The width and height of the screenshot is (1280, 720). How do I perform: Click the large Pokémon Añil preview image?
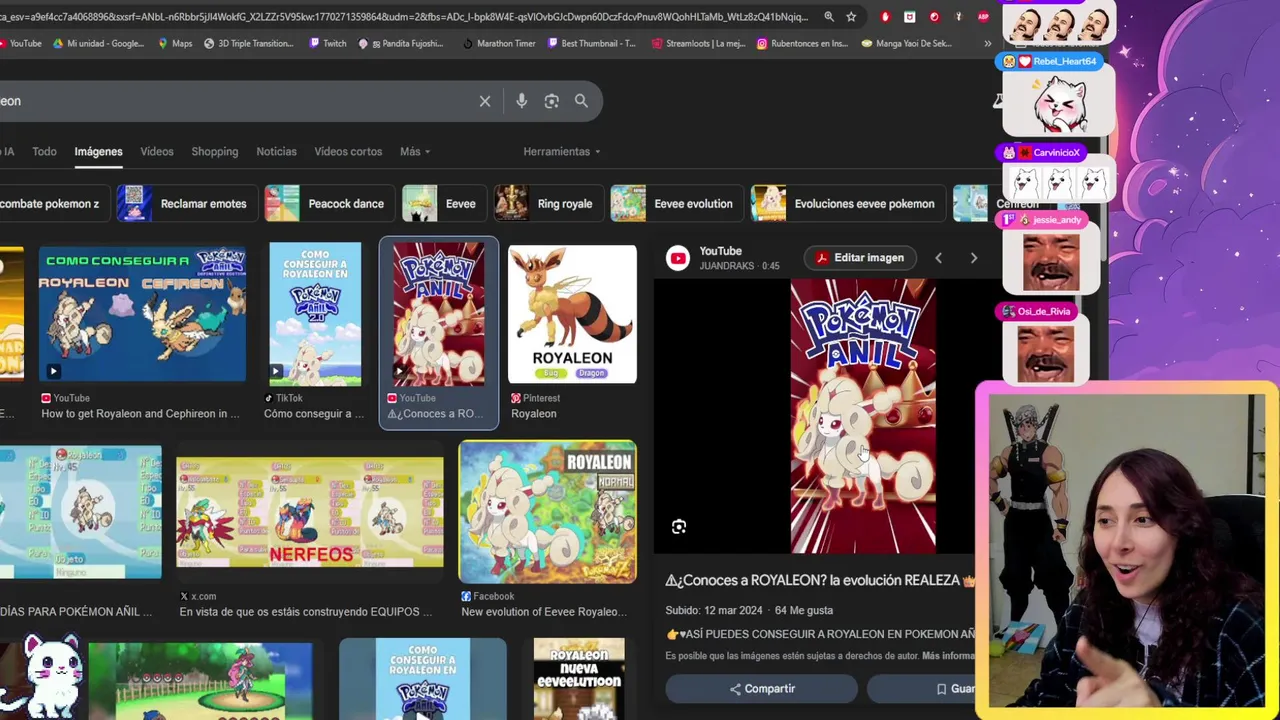[863, 416]
